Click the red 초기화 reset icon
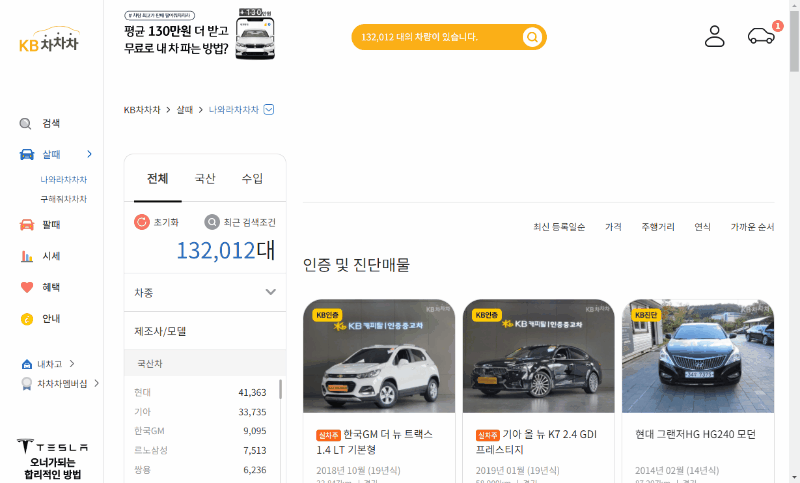 142,222
